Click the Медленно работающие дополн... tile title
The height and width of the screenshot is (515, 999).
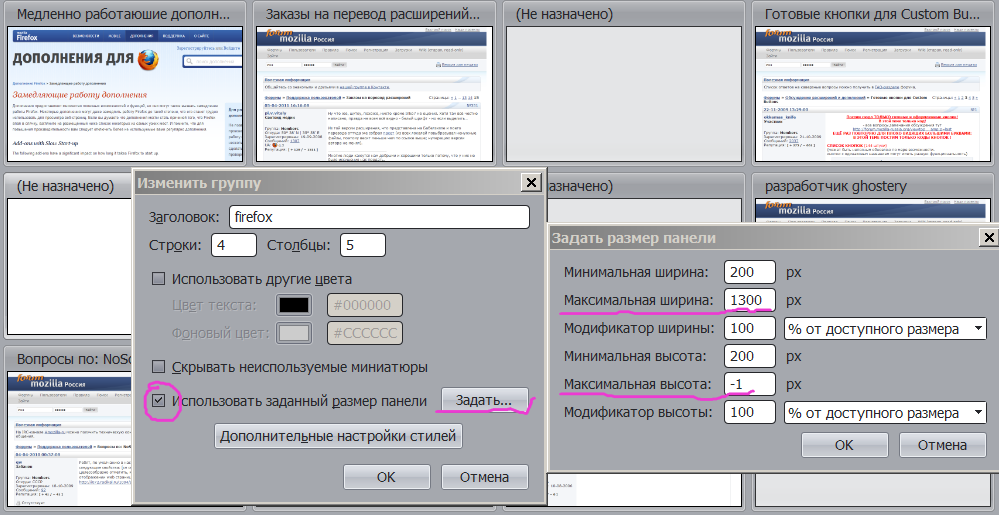click(124, 14)
